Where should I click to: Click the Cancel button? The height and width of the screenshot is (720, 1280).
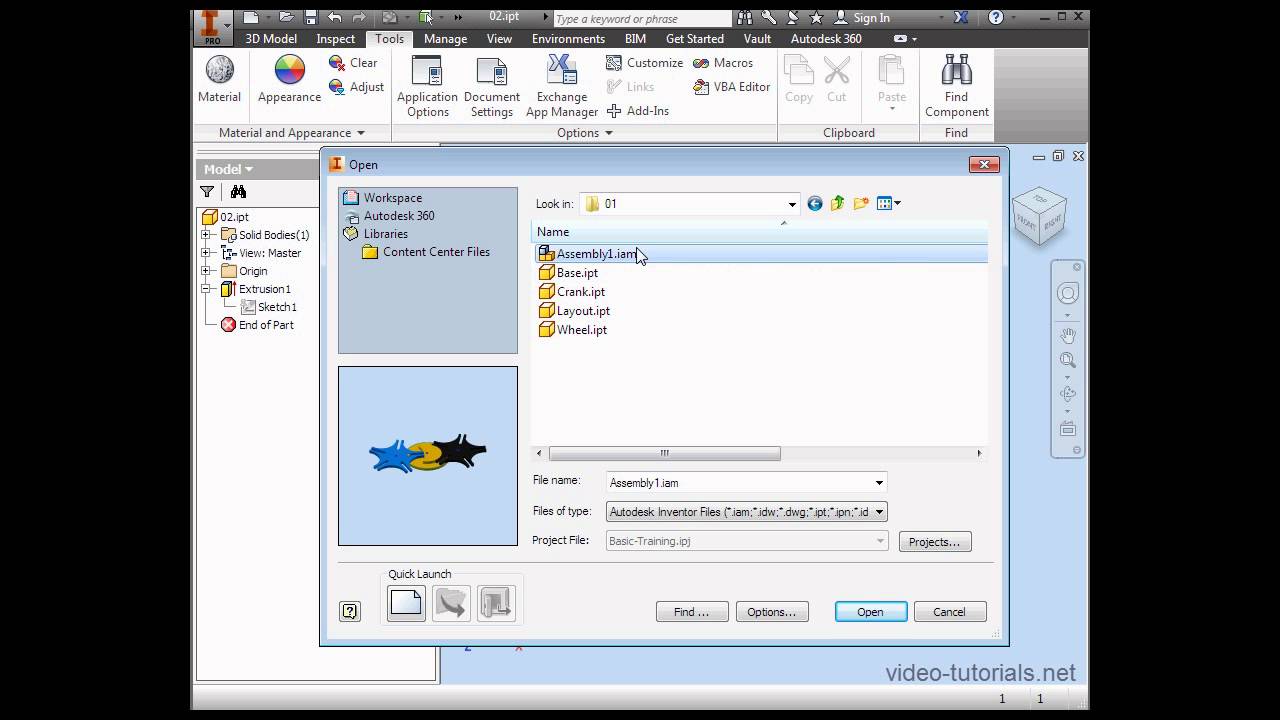[949, 612]
